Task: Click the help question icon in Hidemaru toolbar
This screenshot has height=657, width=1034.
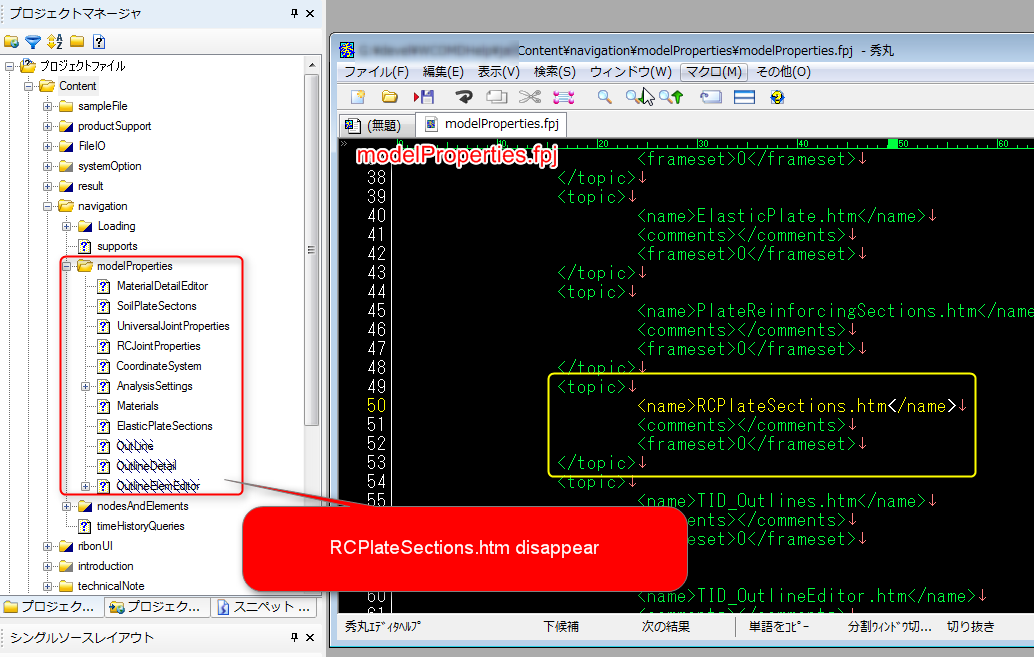Action: [x=777, y=97]
